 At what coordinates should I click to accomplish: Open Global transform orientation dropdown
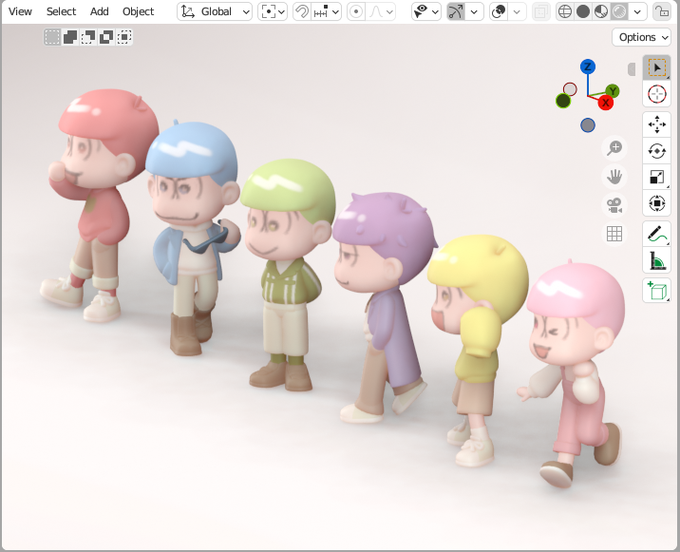point(215,12)
